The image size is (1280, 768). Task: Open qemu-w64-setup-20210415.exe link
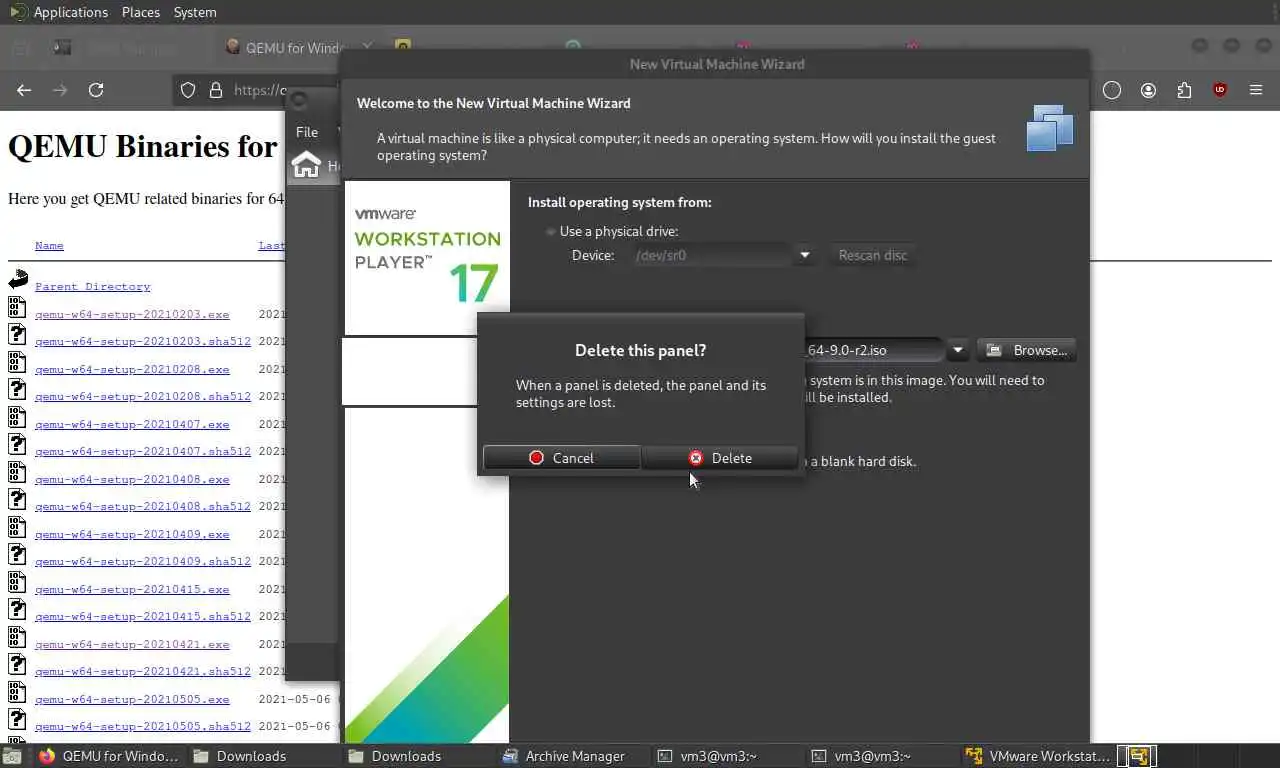tap(132, 589)
